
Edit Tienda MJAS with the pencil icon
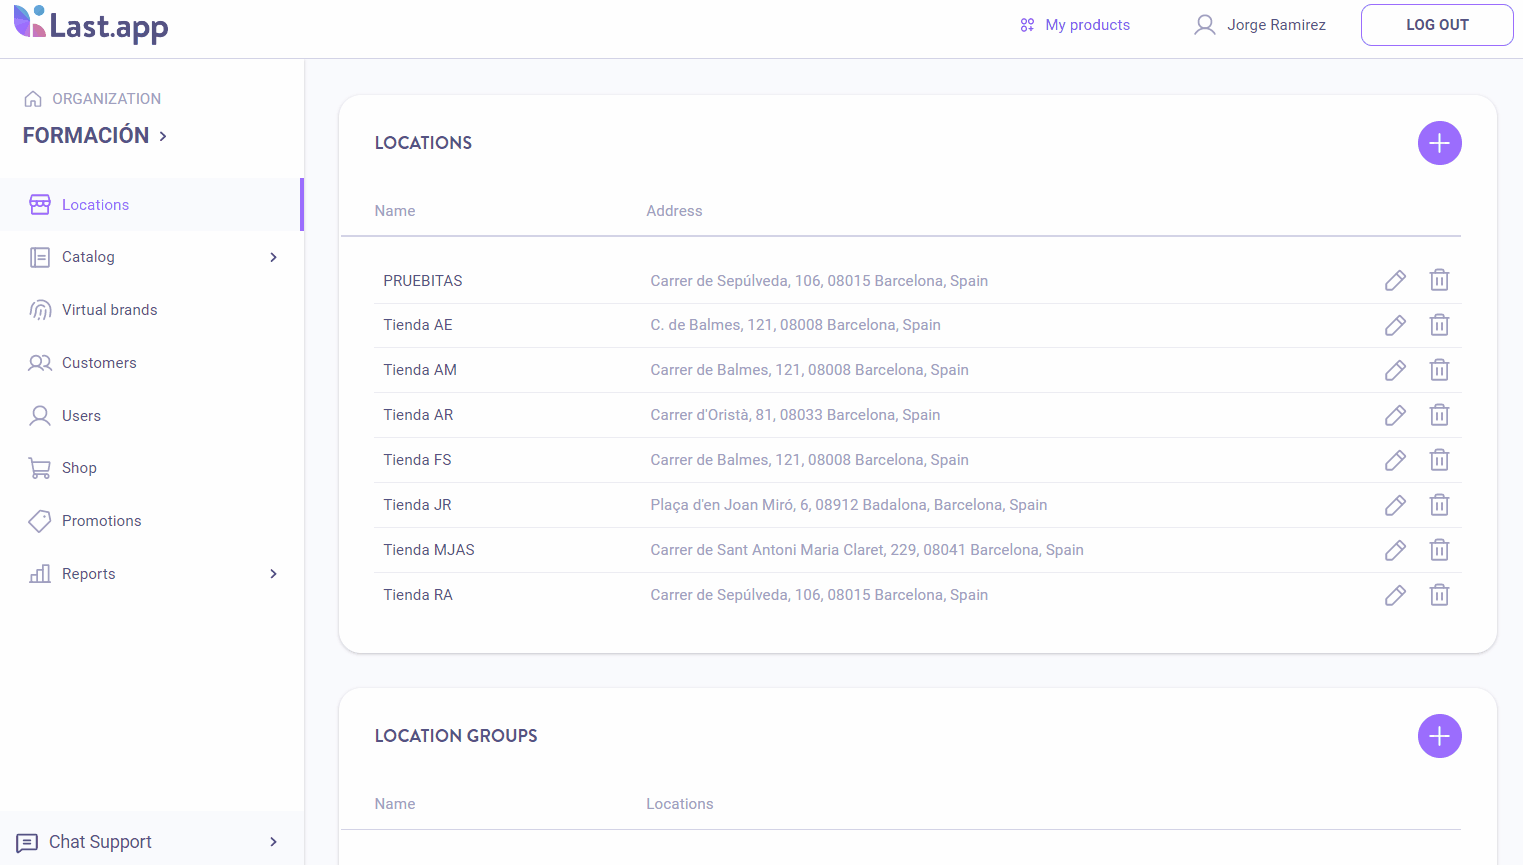click(1395, 550)
